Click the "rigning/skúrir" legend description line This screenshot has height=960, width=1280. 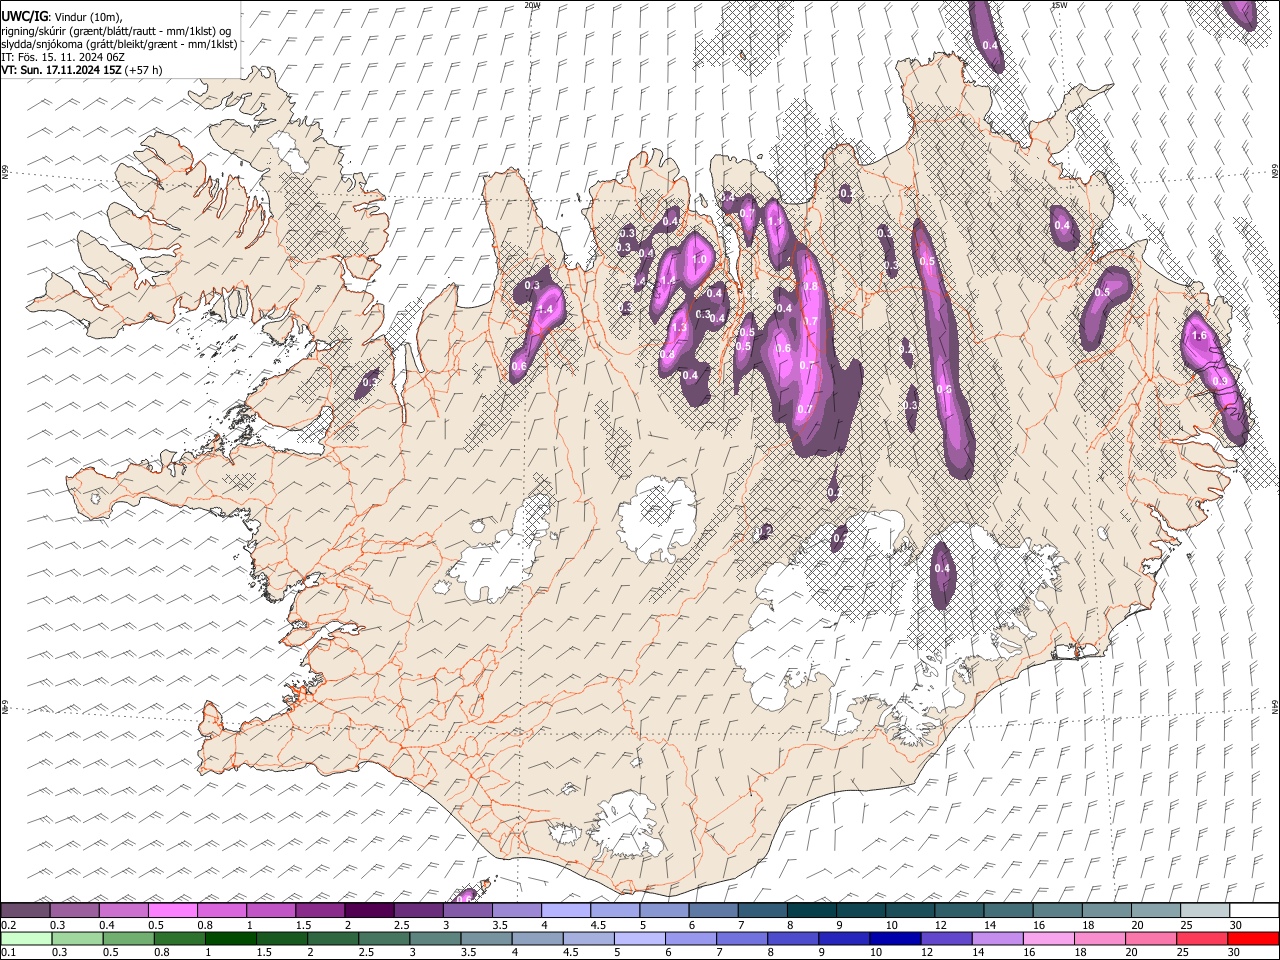(118, 31)
